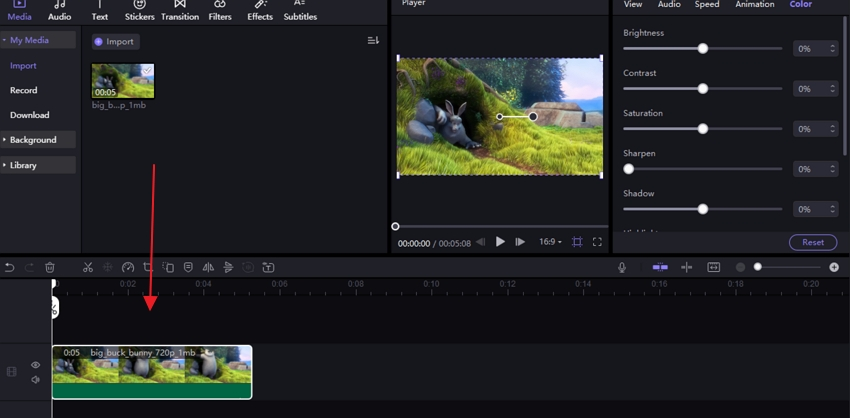Click the timeline zoom slider handle
The width and height of the screenshot is (850, 418).
tap(757, 267)
